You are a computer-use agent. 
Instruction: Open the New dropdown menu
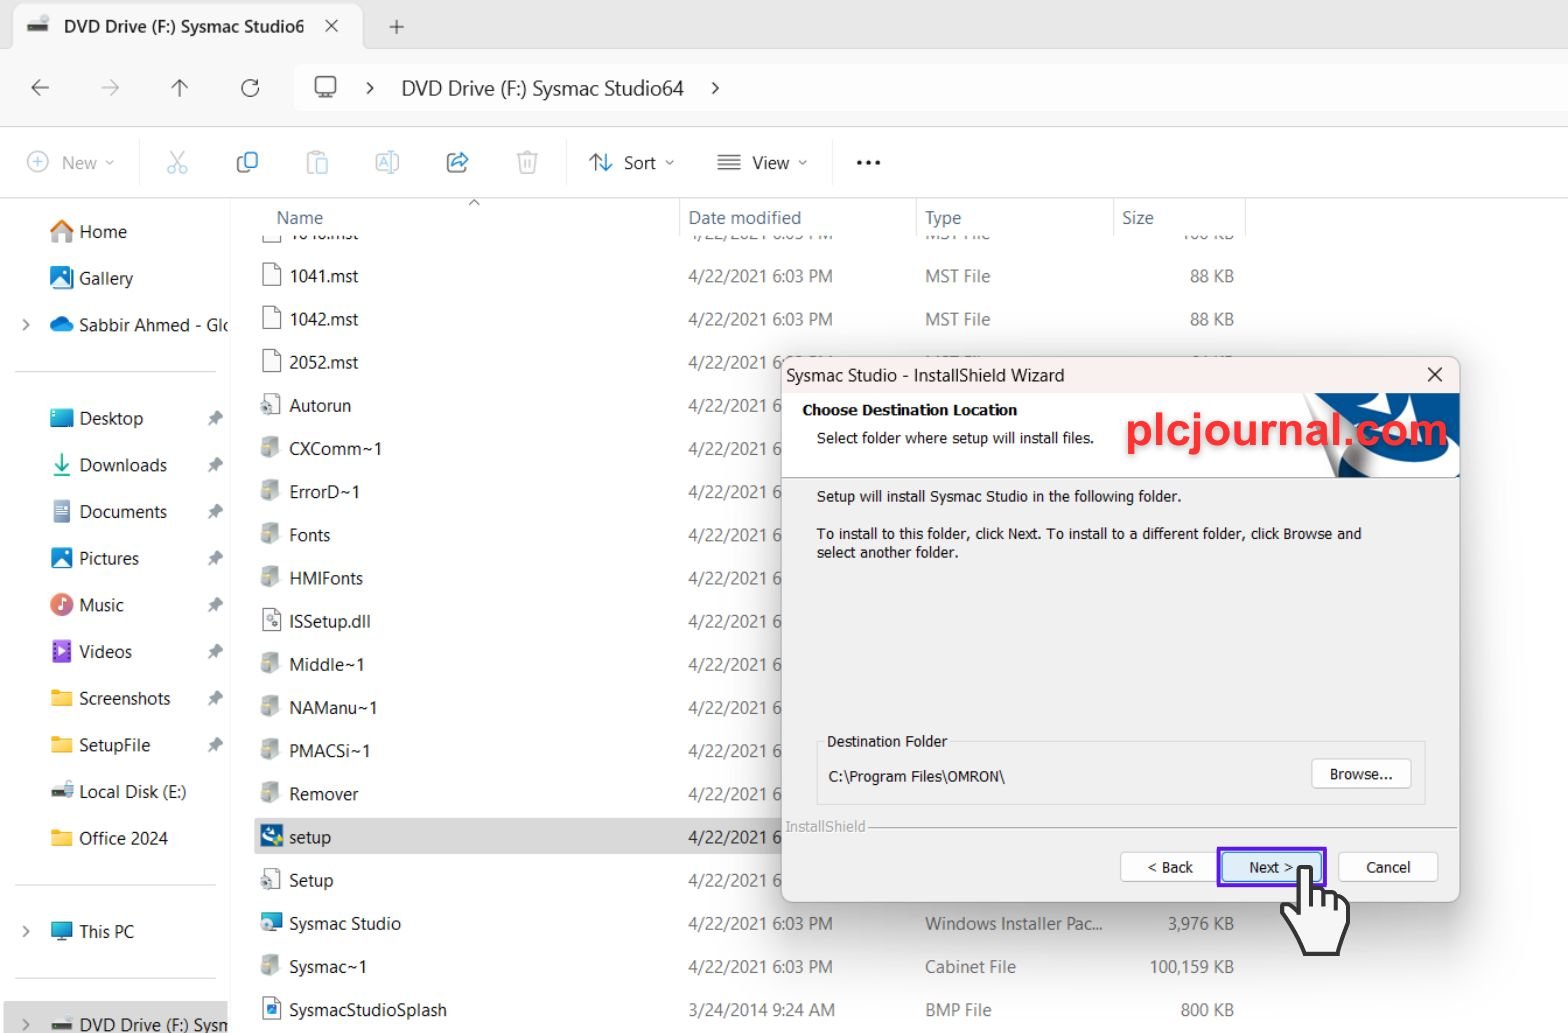[70, 162]
